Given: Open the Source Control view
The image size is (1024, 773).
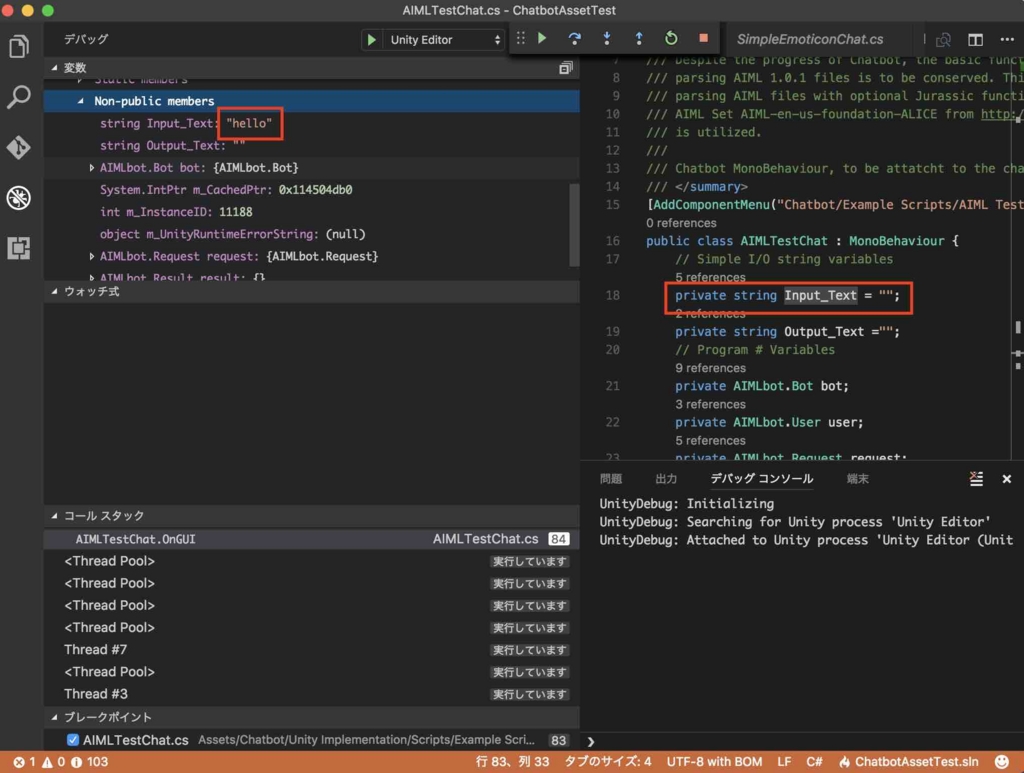Looking at the screenshot, I should (19, 147).
